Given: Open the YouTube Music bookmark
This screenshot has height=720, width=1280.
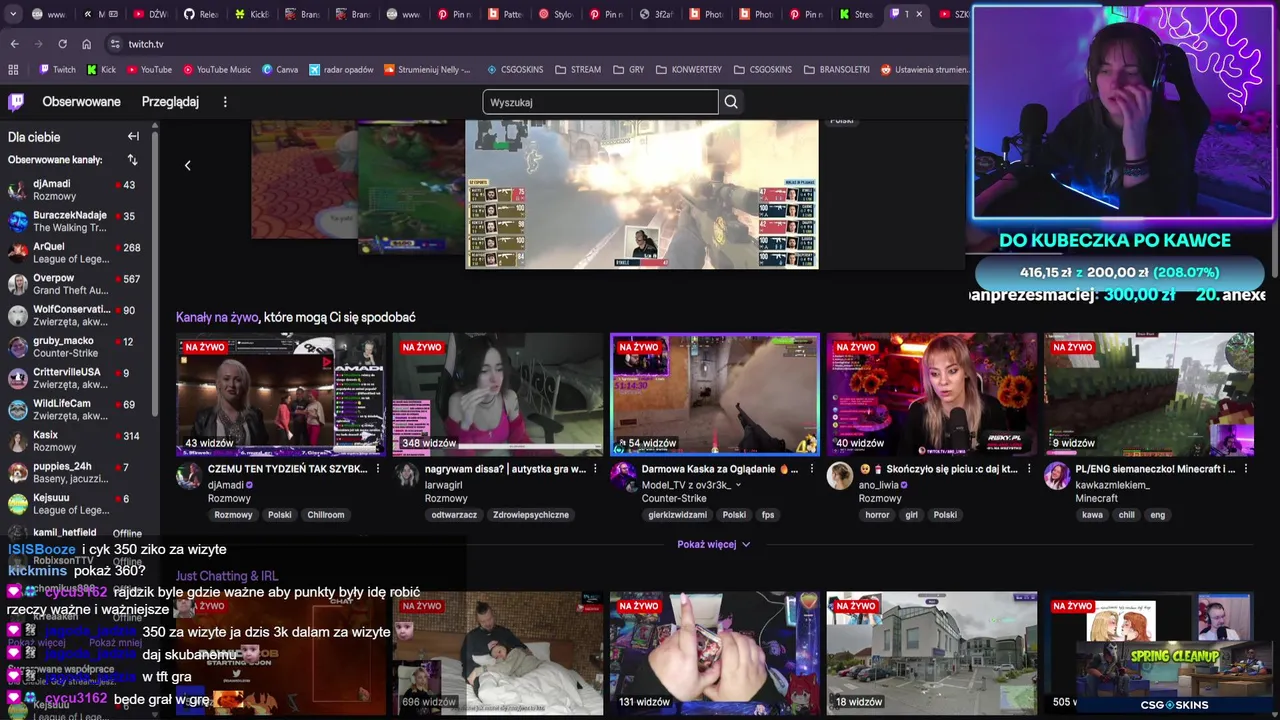Looking at the screenshot, I should (x=216, y=70).
